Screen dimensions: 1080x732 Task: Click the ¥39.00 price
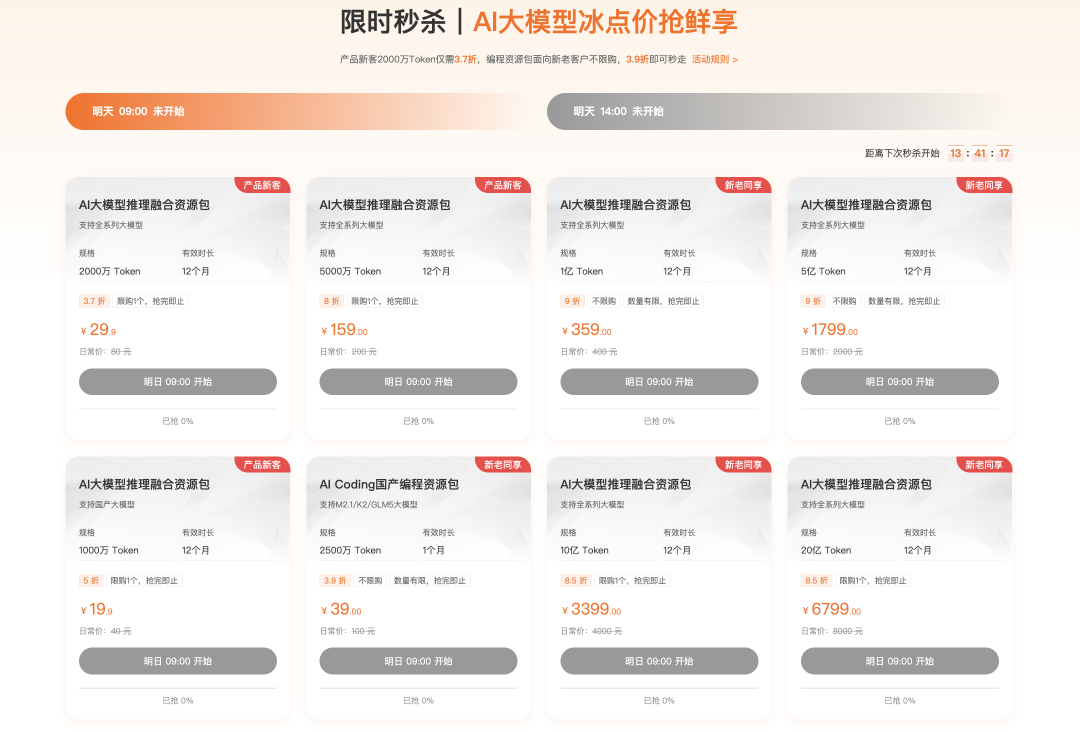pyautogui.click(x=342, y=609)
